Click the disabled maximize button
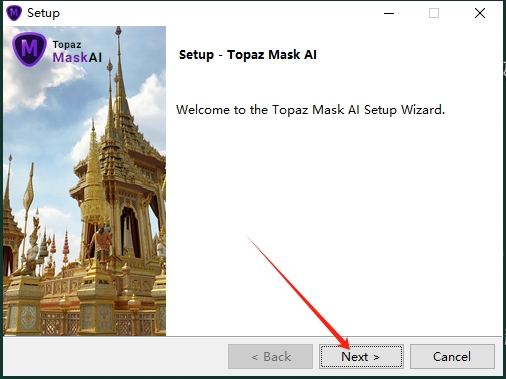Viewport: 506px width, 379px height. [434, 13]
